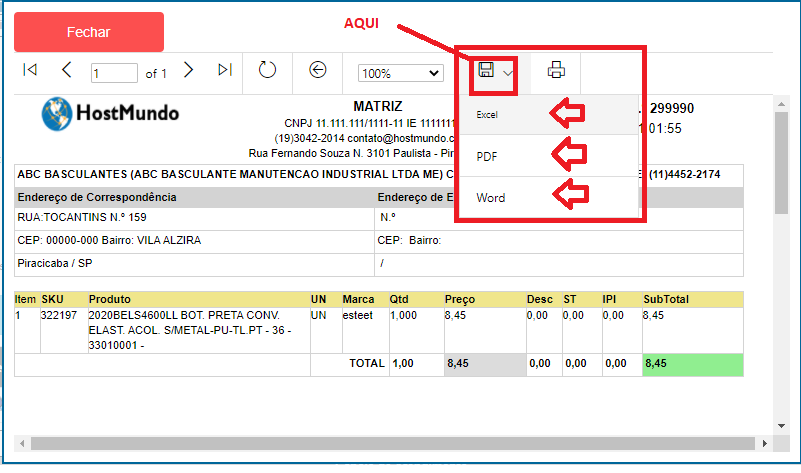Screen dimensions: 801x473
Task: Click the horizontal scrollbar left arrow
Action: pyautogui.click(x=22, y=443)
